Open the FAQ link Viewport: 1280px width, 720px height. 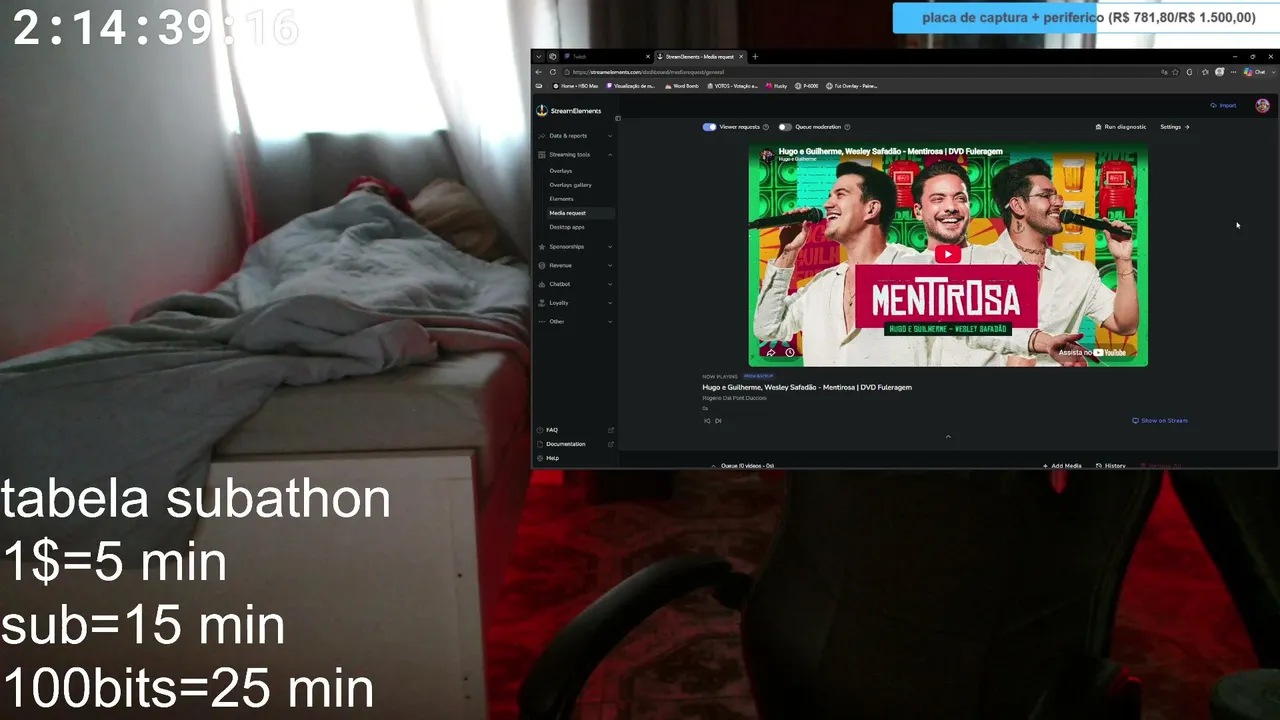point(575,430)
